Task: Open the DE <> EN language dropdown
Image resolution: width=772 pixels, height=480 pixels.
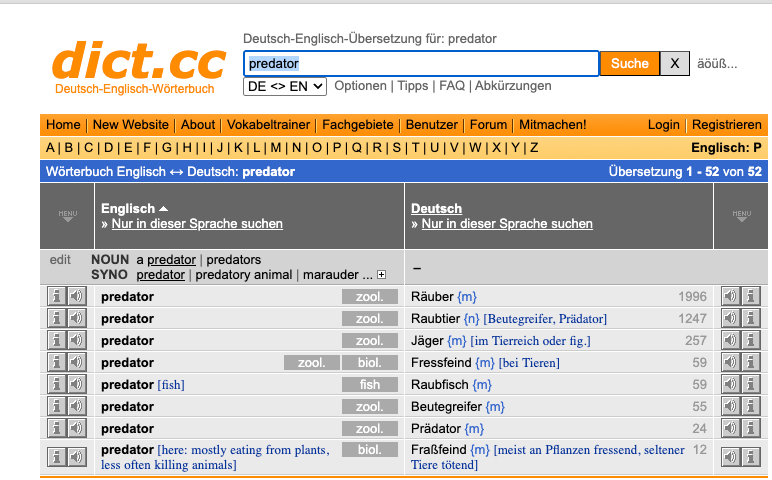Action: (x=285, y=86)
